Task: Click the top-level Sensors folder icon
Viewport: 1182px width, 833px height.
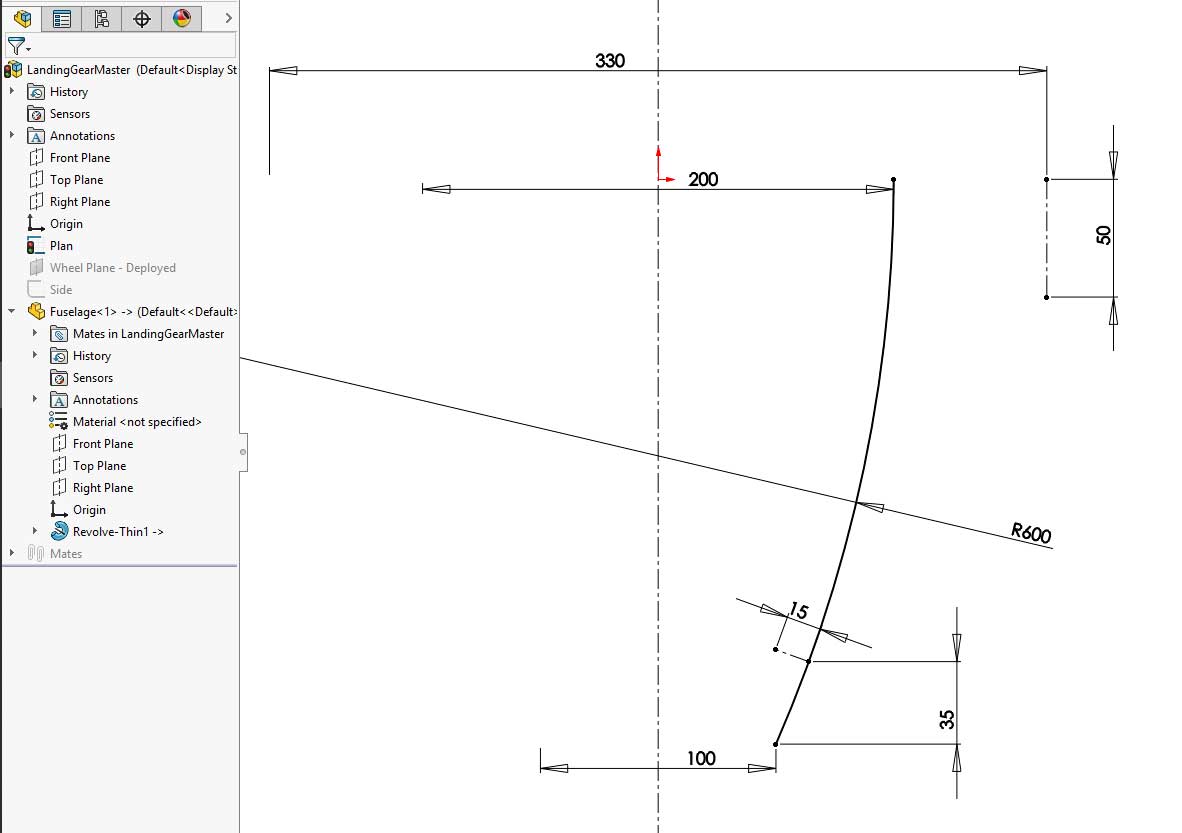Action: [x=35, y=114]
